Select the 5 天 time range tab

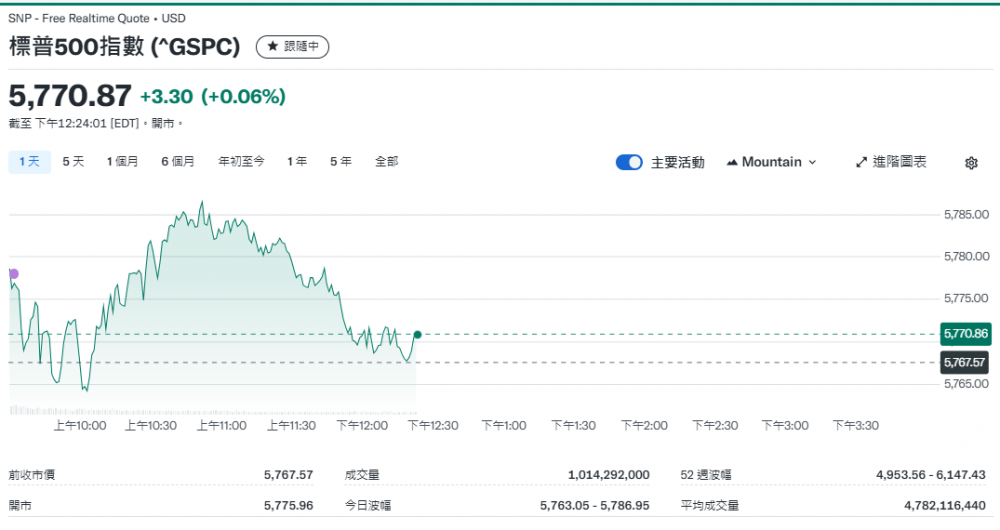[x=73, y=161]
